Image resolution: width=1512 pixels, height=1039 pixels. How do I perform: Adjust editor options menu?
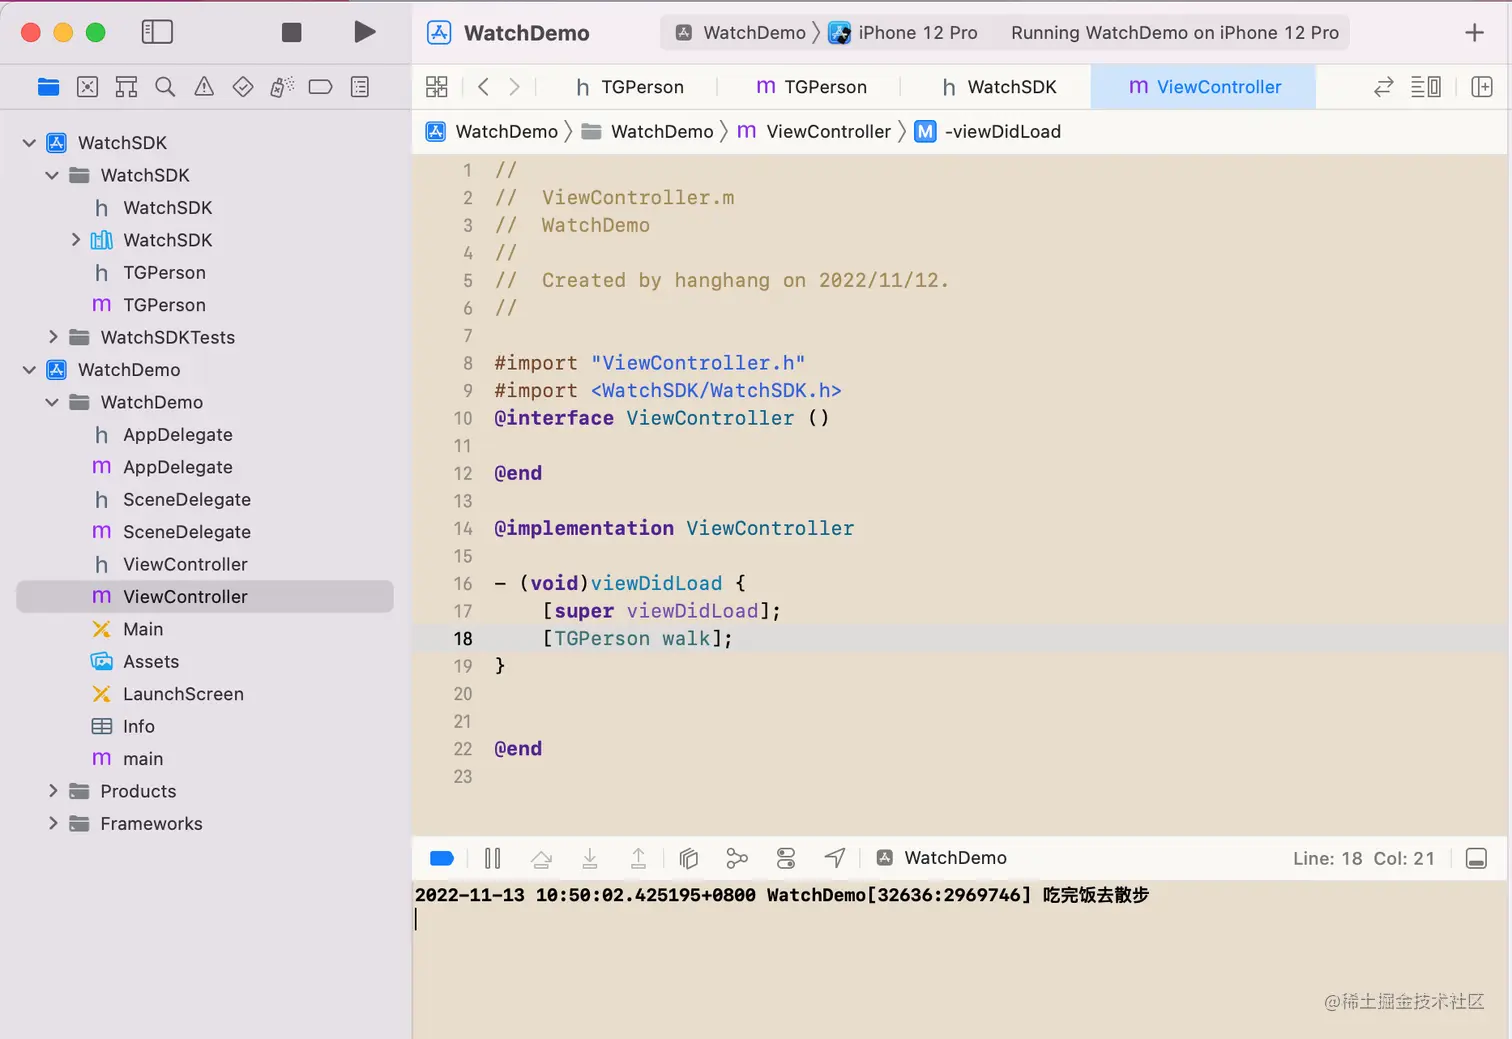point(1426,87)
